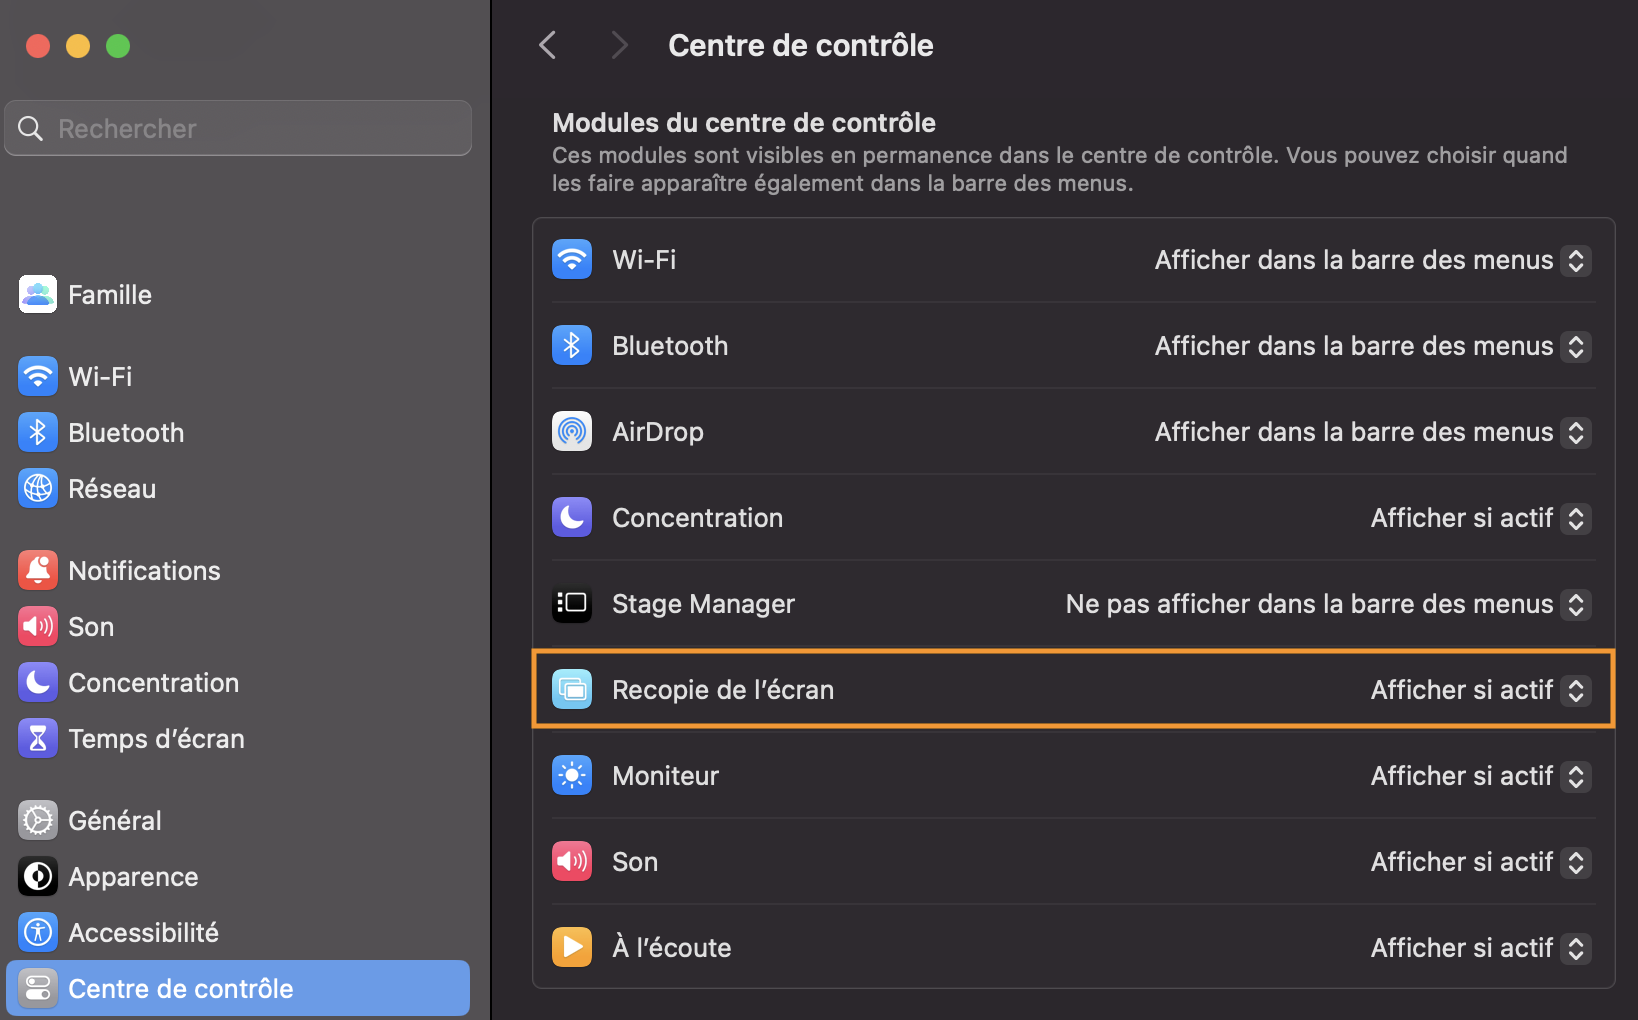Click the Moniteur brightness icon
Viewport: 1638px width, 1020px height.
click(572, 776)
